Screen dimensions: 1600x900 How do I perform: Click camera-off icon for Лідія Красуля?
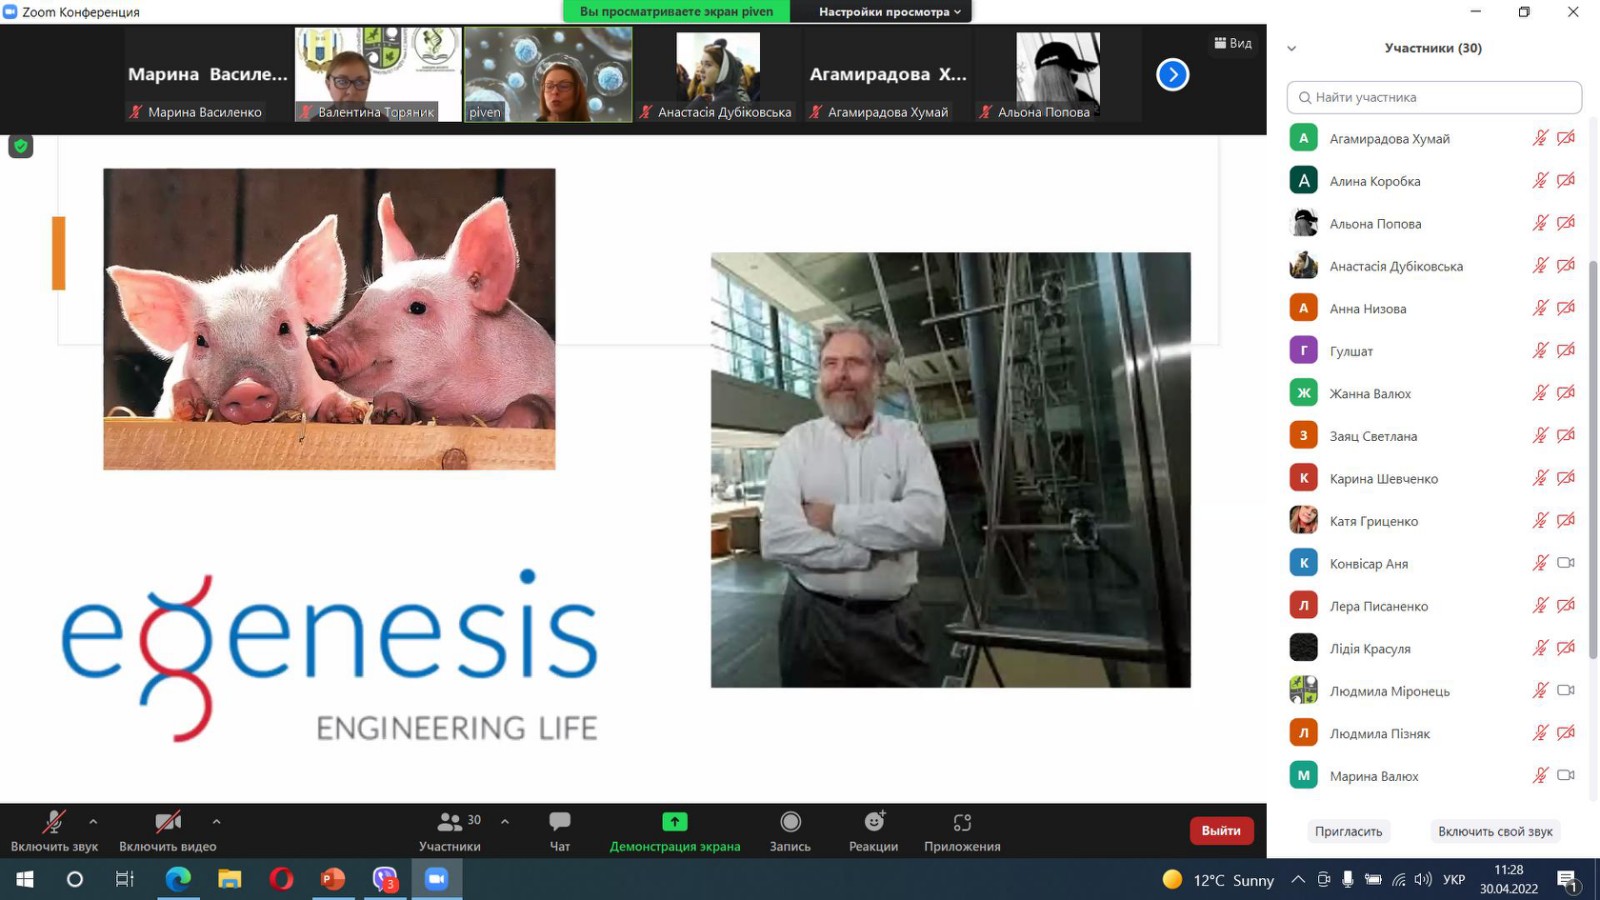point(1566,648)
